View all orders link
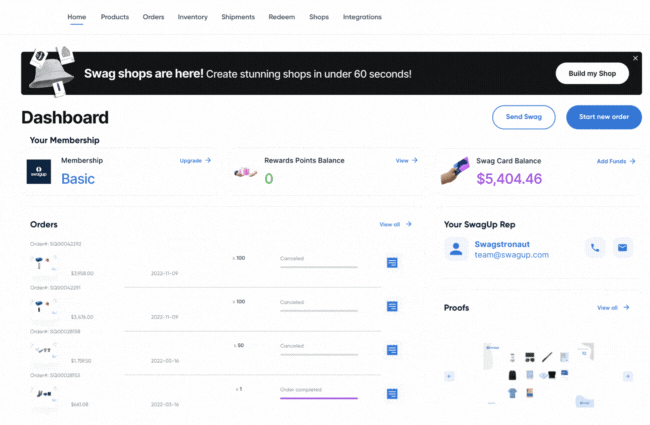Viewport: 650px width, 425px height. (x=390, y=224)
